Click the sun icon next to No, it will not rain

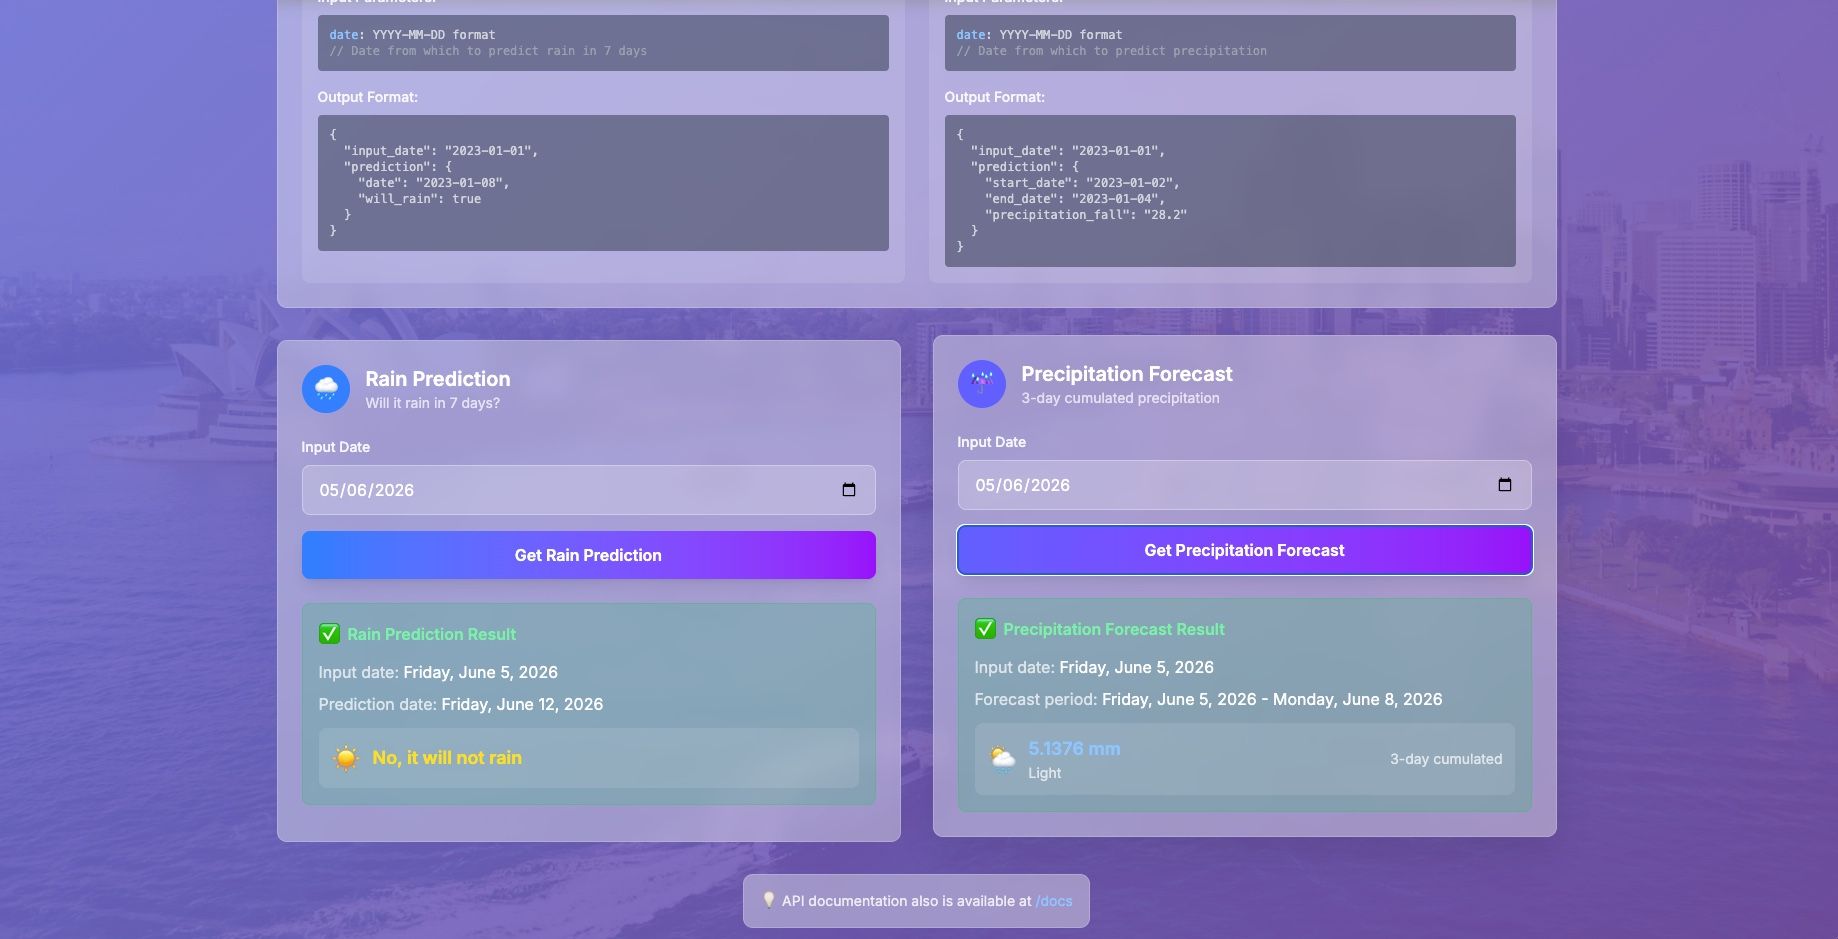(x=346, y=758)
